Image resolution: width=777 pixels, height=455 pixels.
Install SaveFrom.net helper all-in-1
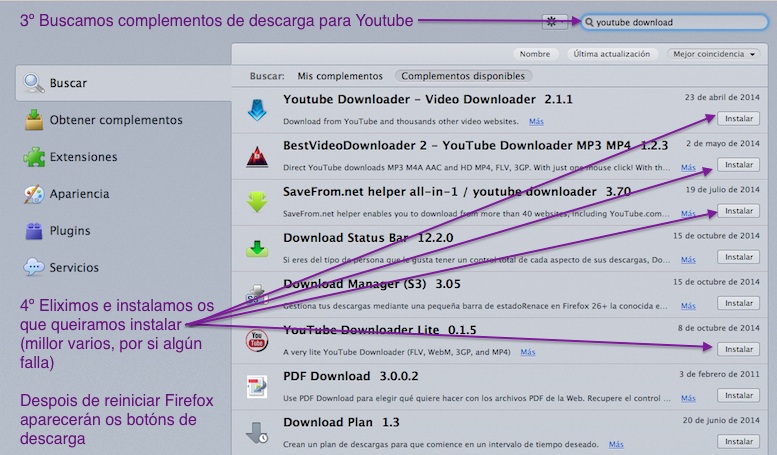coord(738,211)
